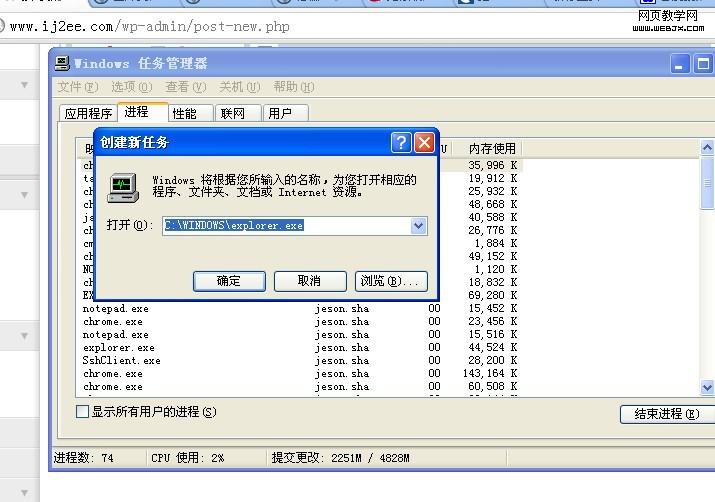Click the scroll down arrow in process list

pos(707,387)
